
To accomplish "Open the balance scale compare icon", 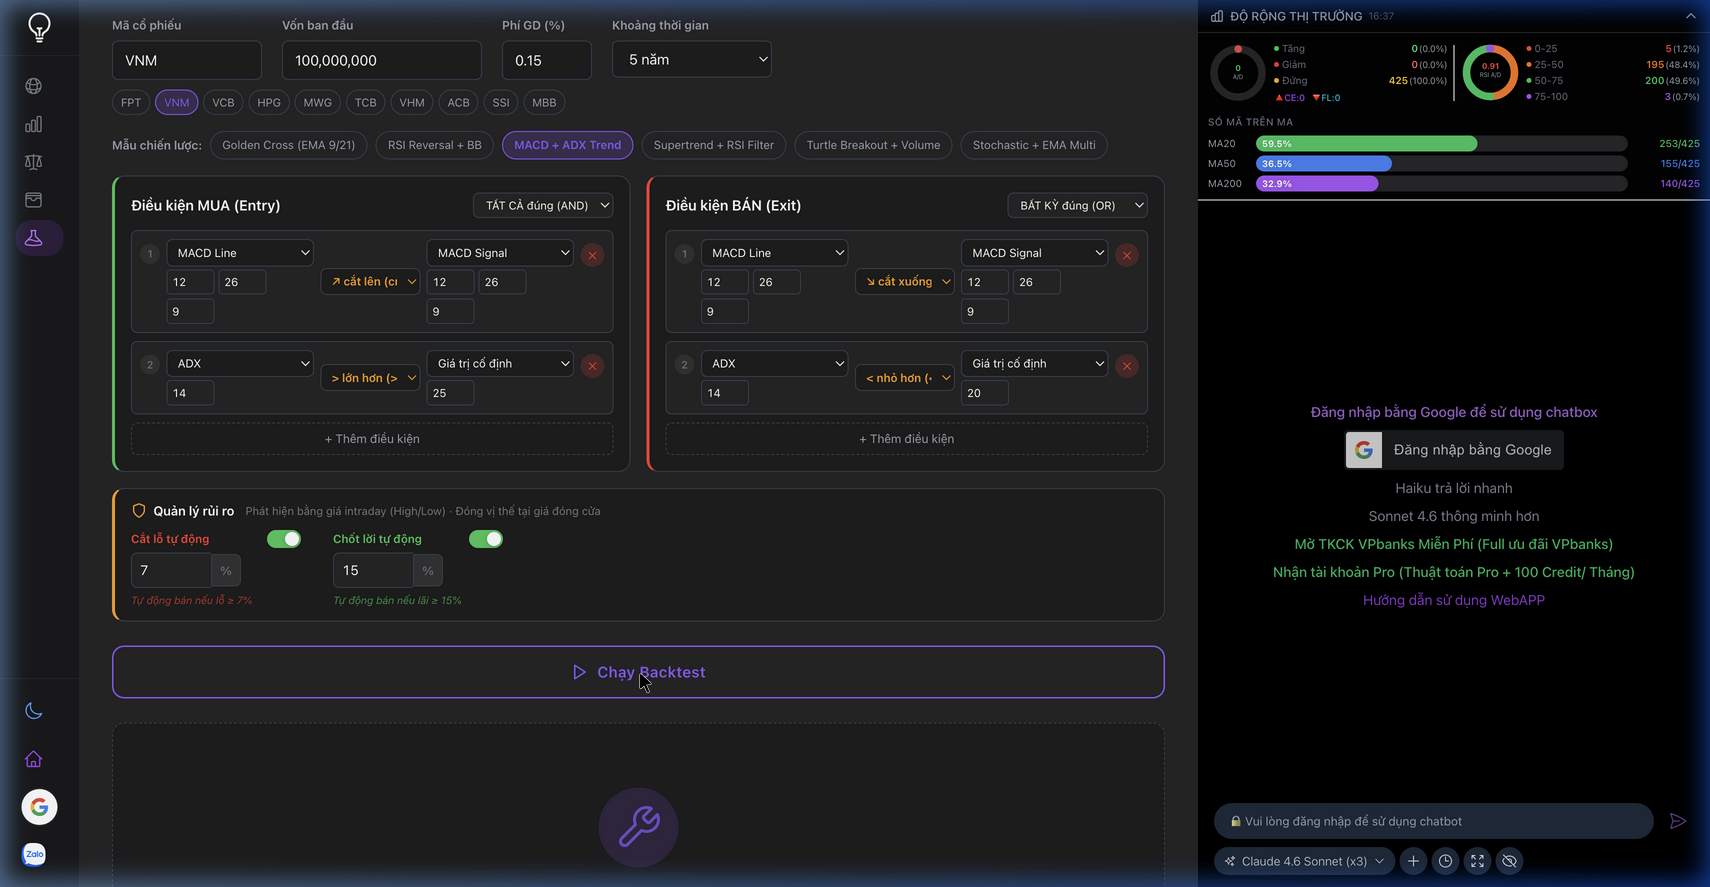I will [34, 162].
